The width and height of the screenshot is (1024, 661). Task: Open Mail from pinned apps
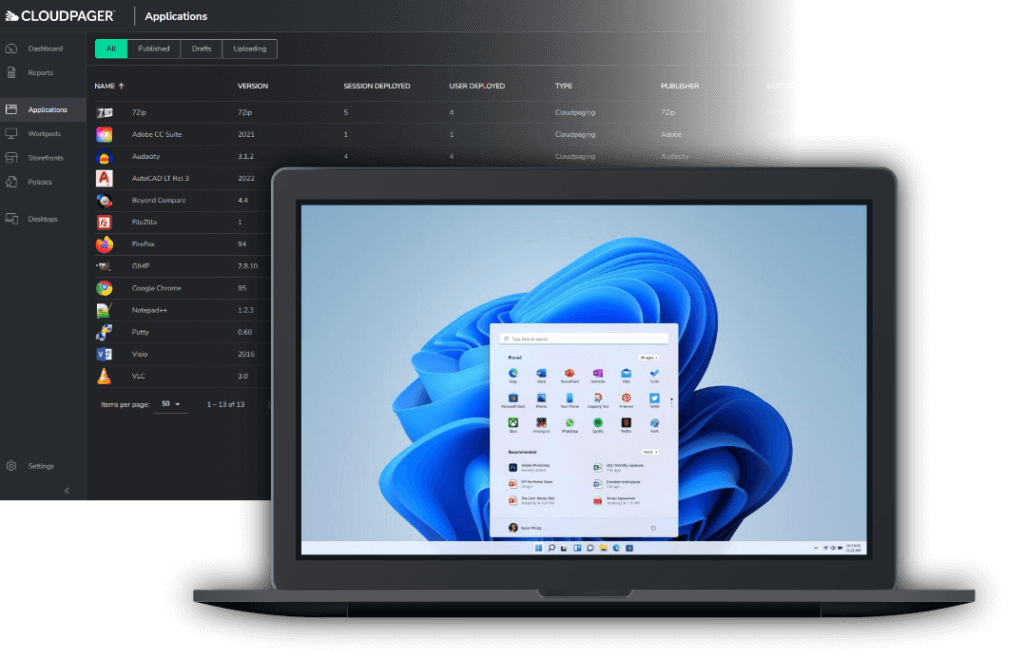(626, 375)
